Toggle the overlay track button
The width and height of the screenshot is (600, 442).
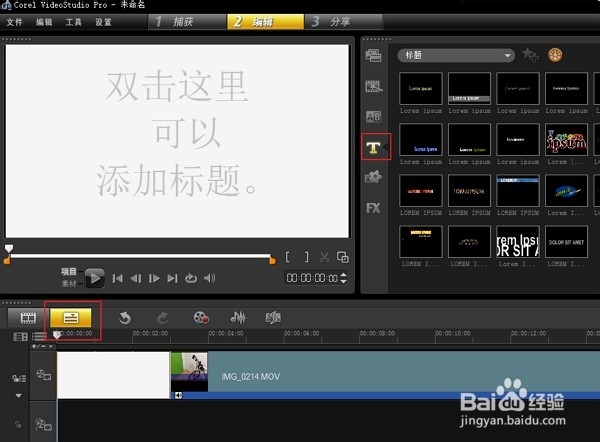pos(43,424)
